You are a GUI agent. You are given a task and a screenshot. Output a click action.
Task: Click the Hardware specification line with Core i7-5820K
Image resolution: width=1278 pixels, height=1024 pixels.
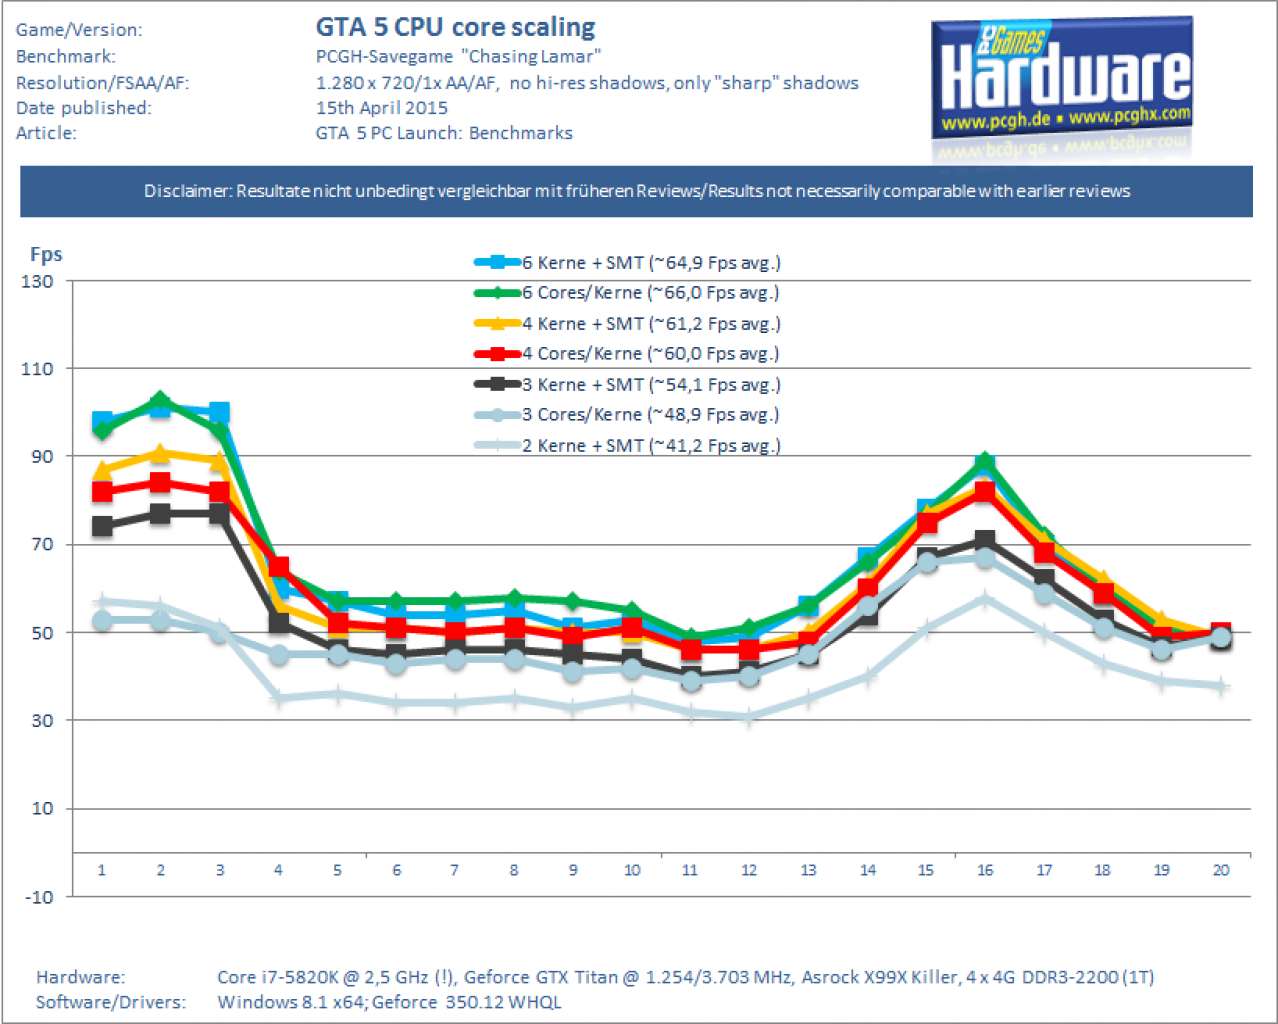[x=686, y=977]
